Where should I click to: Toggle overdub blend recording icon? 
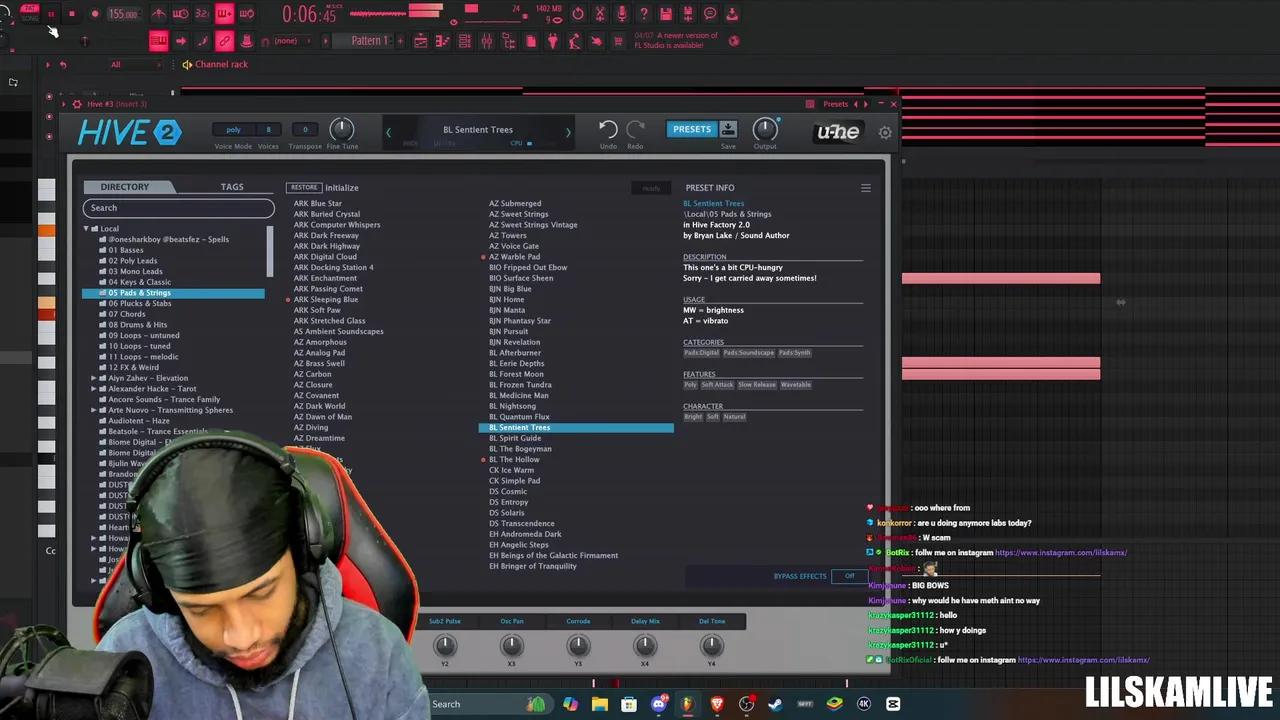pos(224,14)
